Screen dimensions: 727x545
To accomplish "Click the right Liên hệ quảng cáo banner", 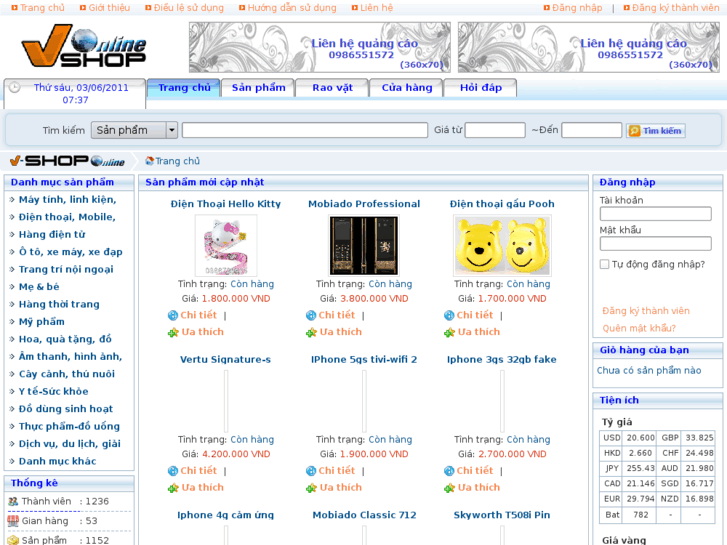I will (x=589, y=47).
